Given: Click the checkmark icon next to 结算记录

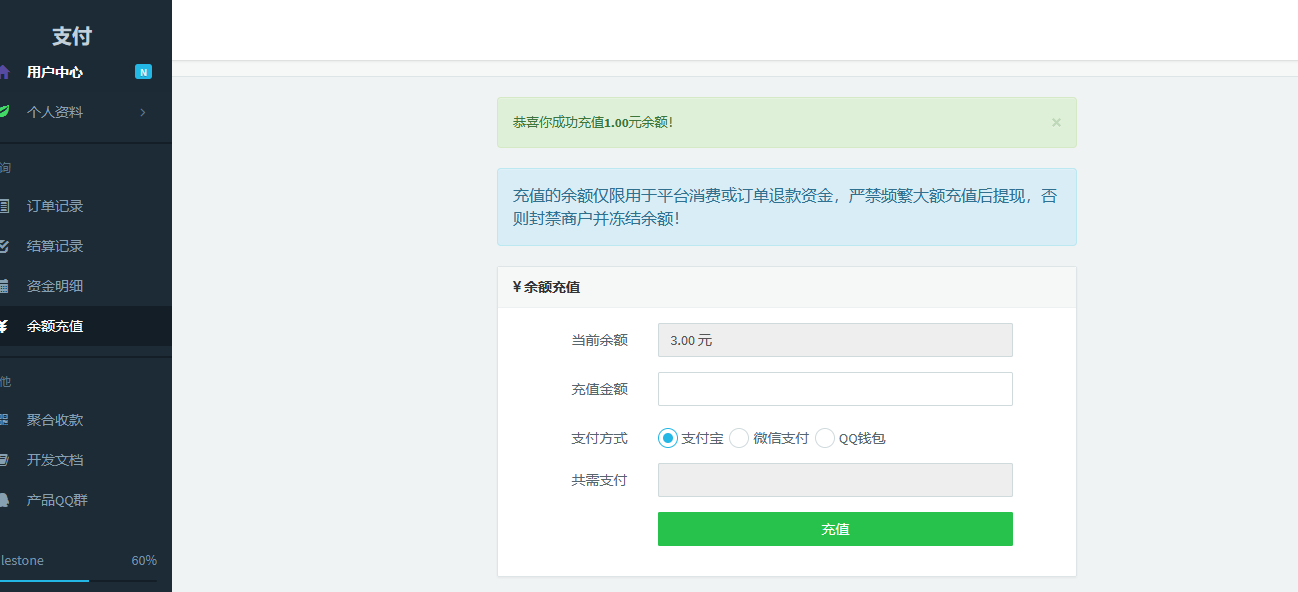Looking at the screenshot, I should pos(4,246).
